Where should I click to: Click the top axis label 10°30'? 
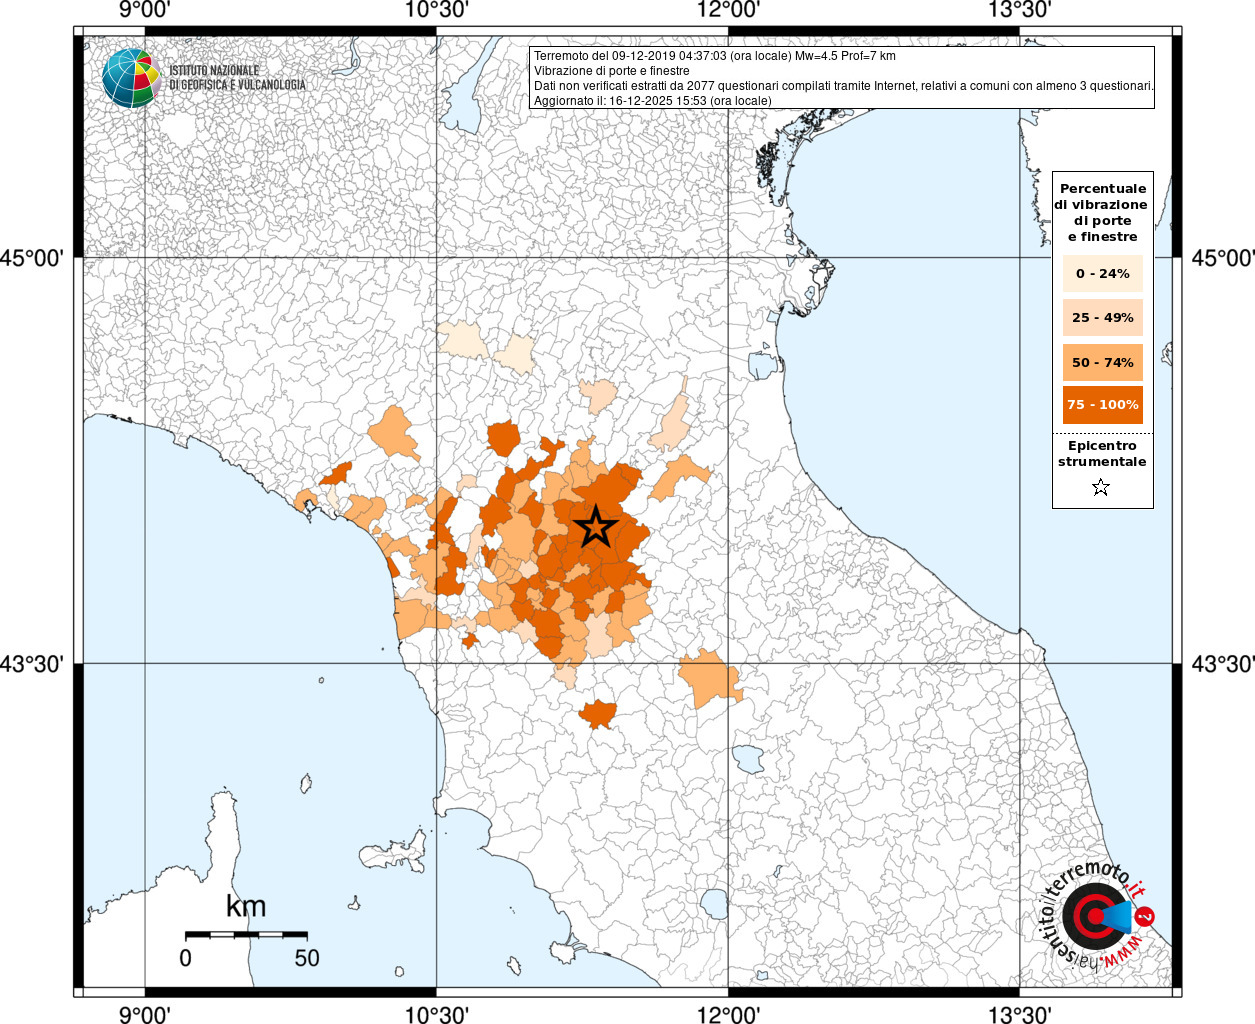click(x=437, y=10)
